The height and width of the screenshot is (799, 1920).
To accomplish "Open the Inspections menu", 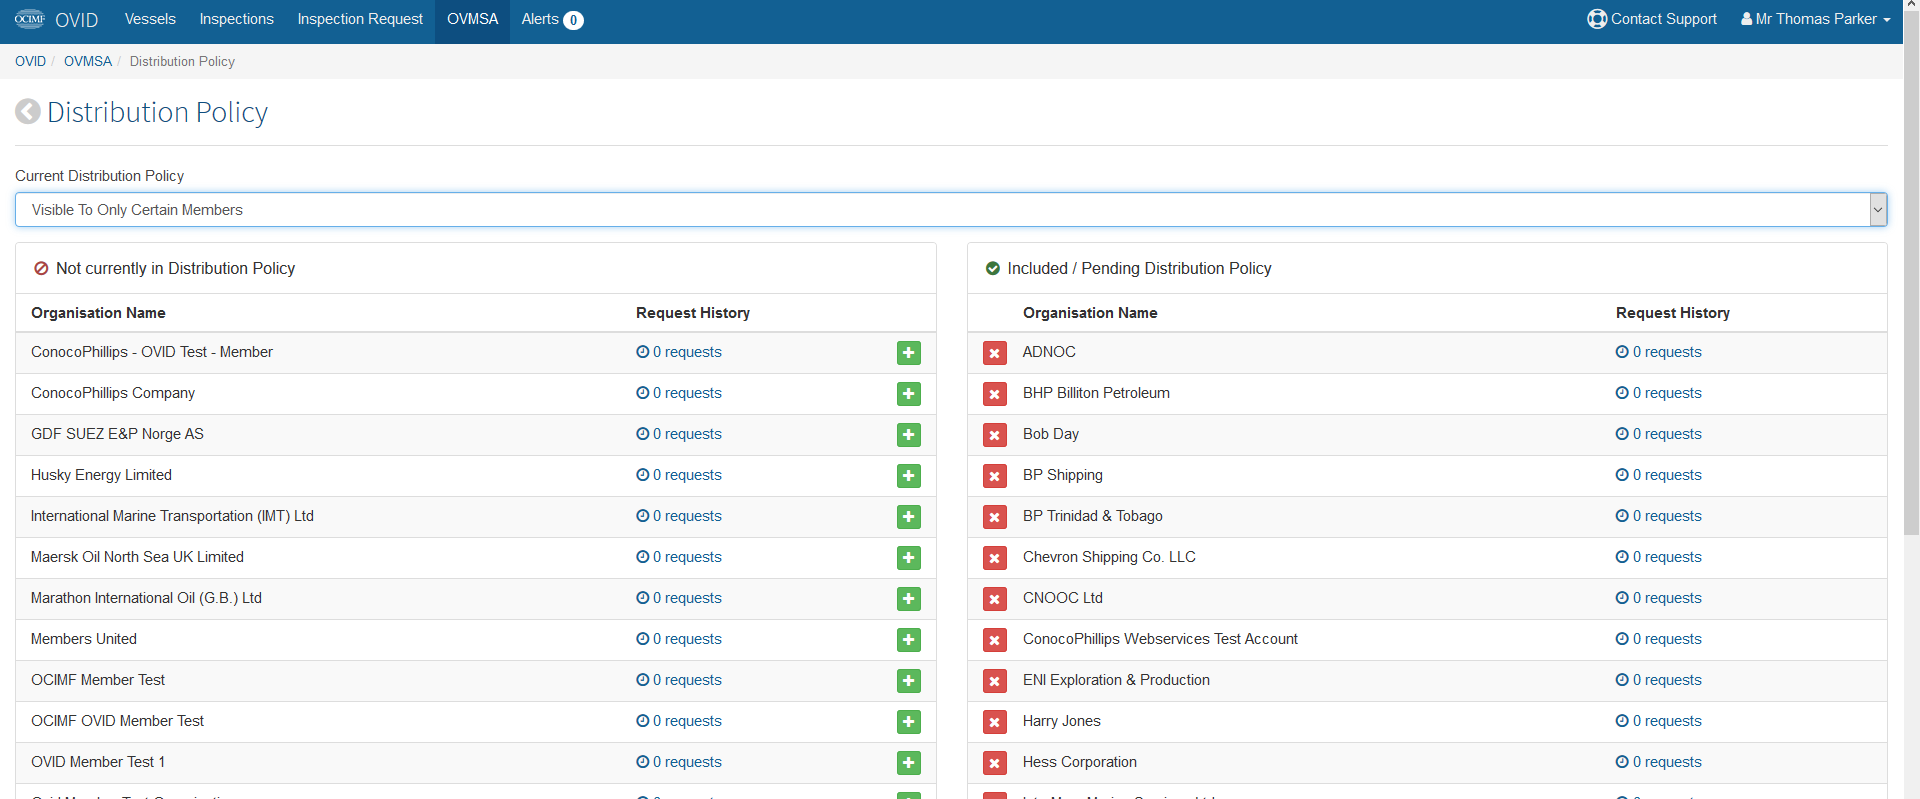I will (x=236, y=19).
